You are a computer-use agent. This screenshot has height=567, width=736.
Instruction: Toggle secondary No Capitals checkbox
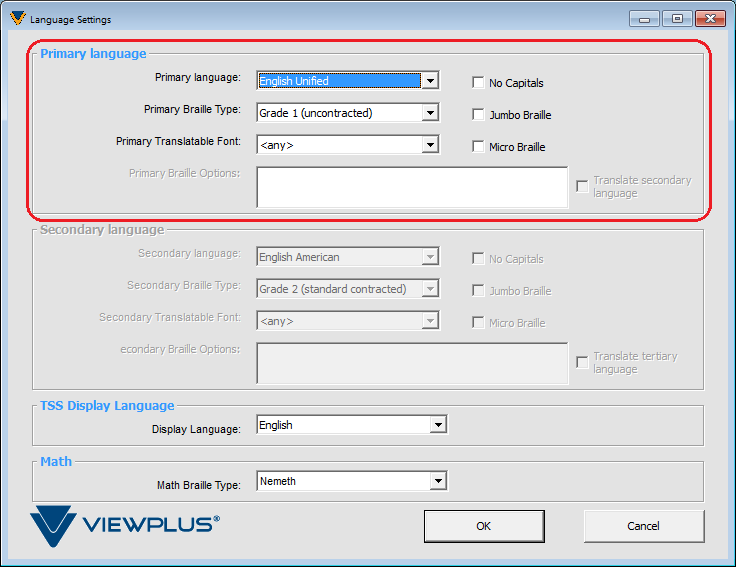tap(479, 259)
